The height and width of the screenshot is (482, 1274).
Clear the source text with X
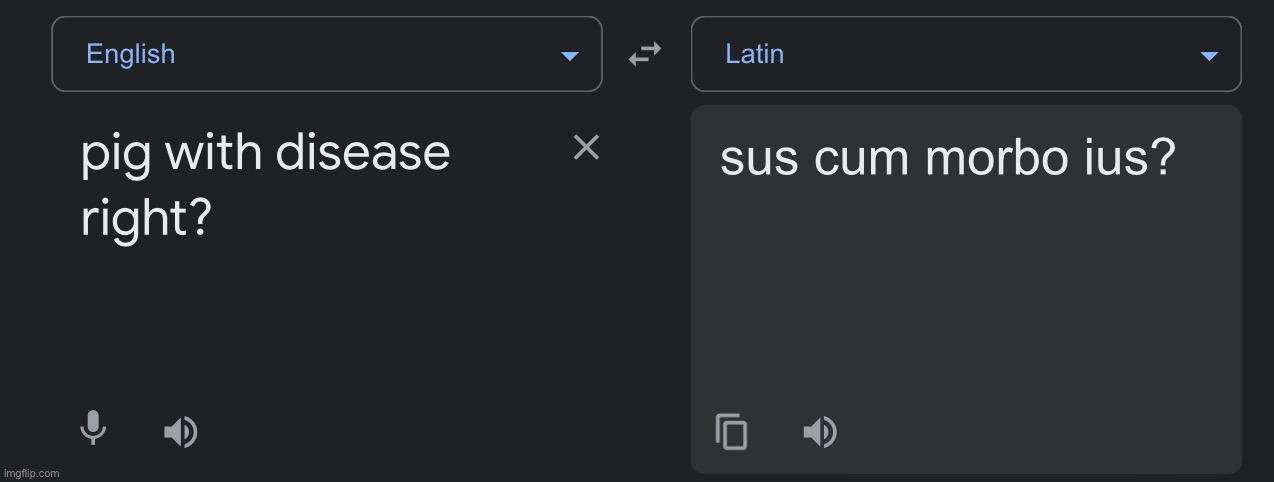pyautogui.click(x=586, y=148)
